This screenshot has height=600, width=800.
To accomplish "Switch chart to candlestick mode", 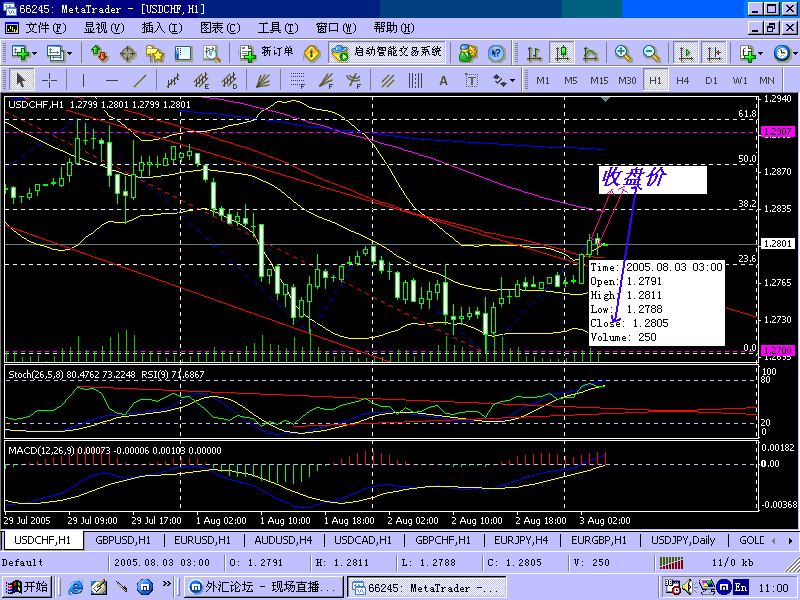I will click(x=563, y=53).
